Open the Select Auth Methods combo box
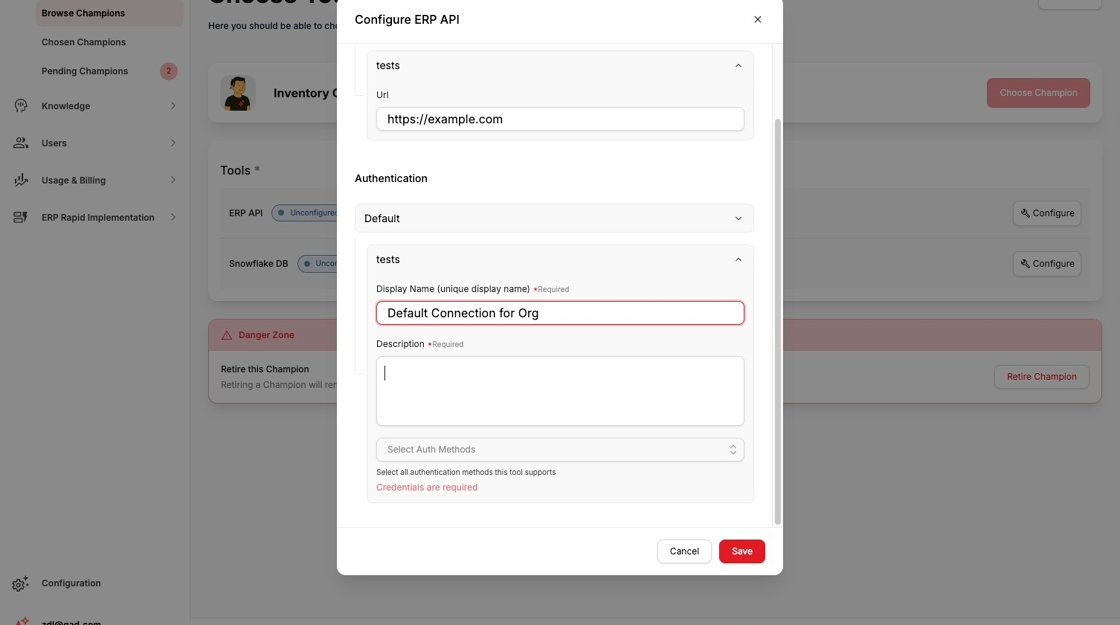The height and width of the screenshot is (625, 1120). pos(560,449)
